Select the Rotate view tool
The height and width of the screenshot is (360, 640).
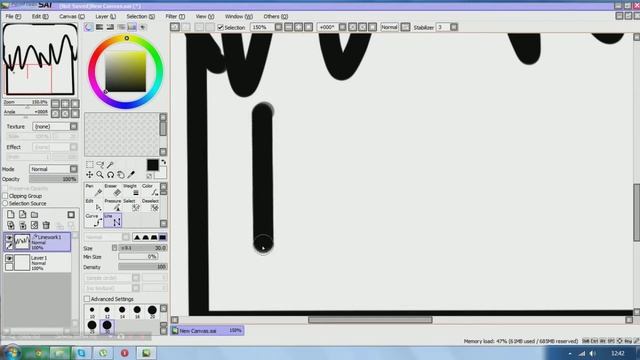point(110,175)
